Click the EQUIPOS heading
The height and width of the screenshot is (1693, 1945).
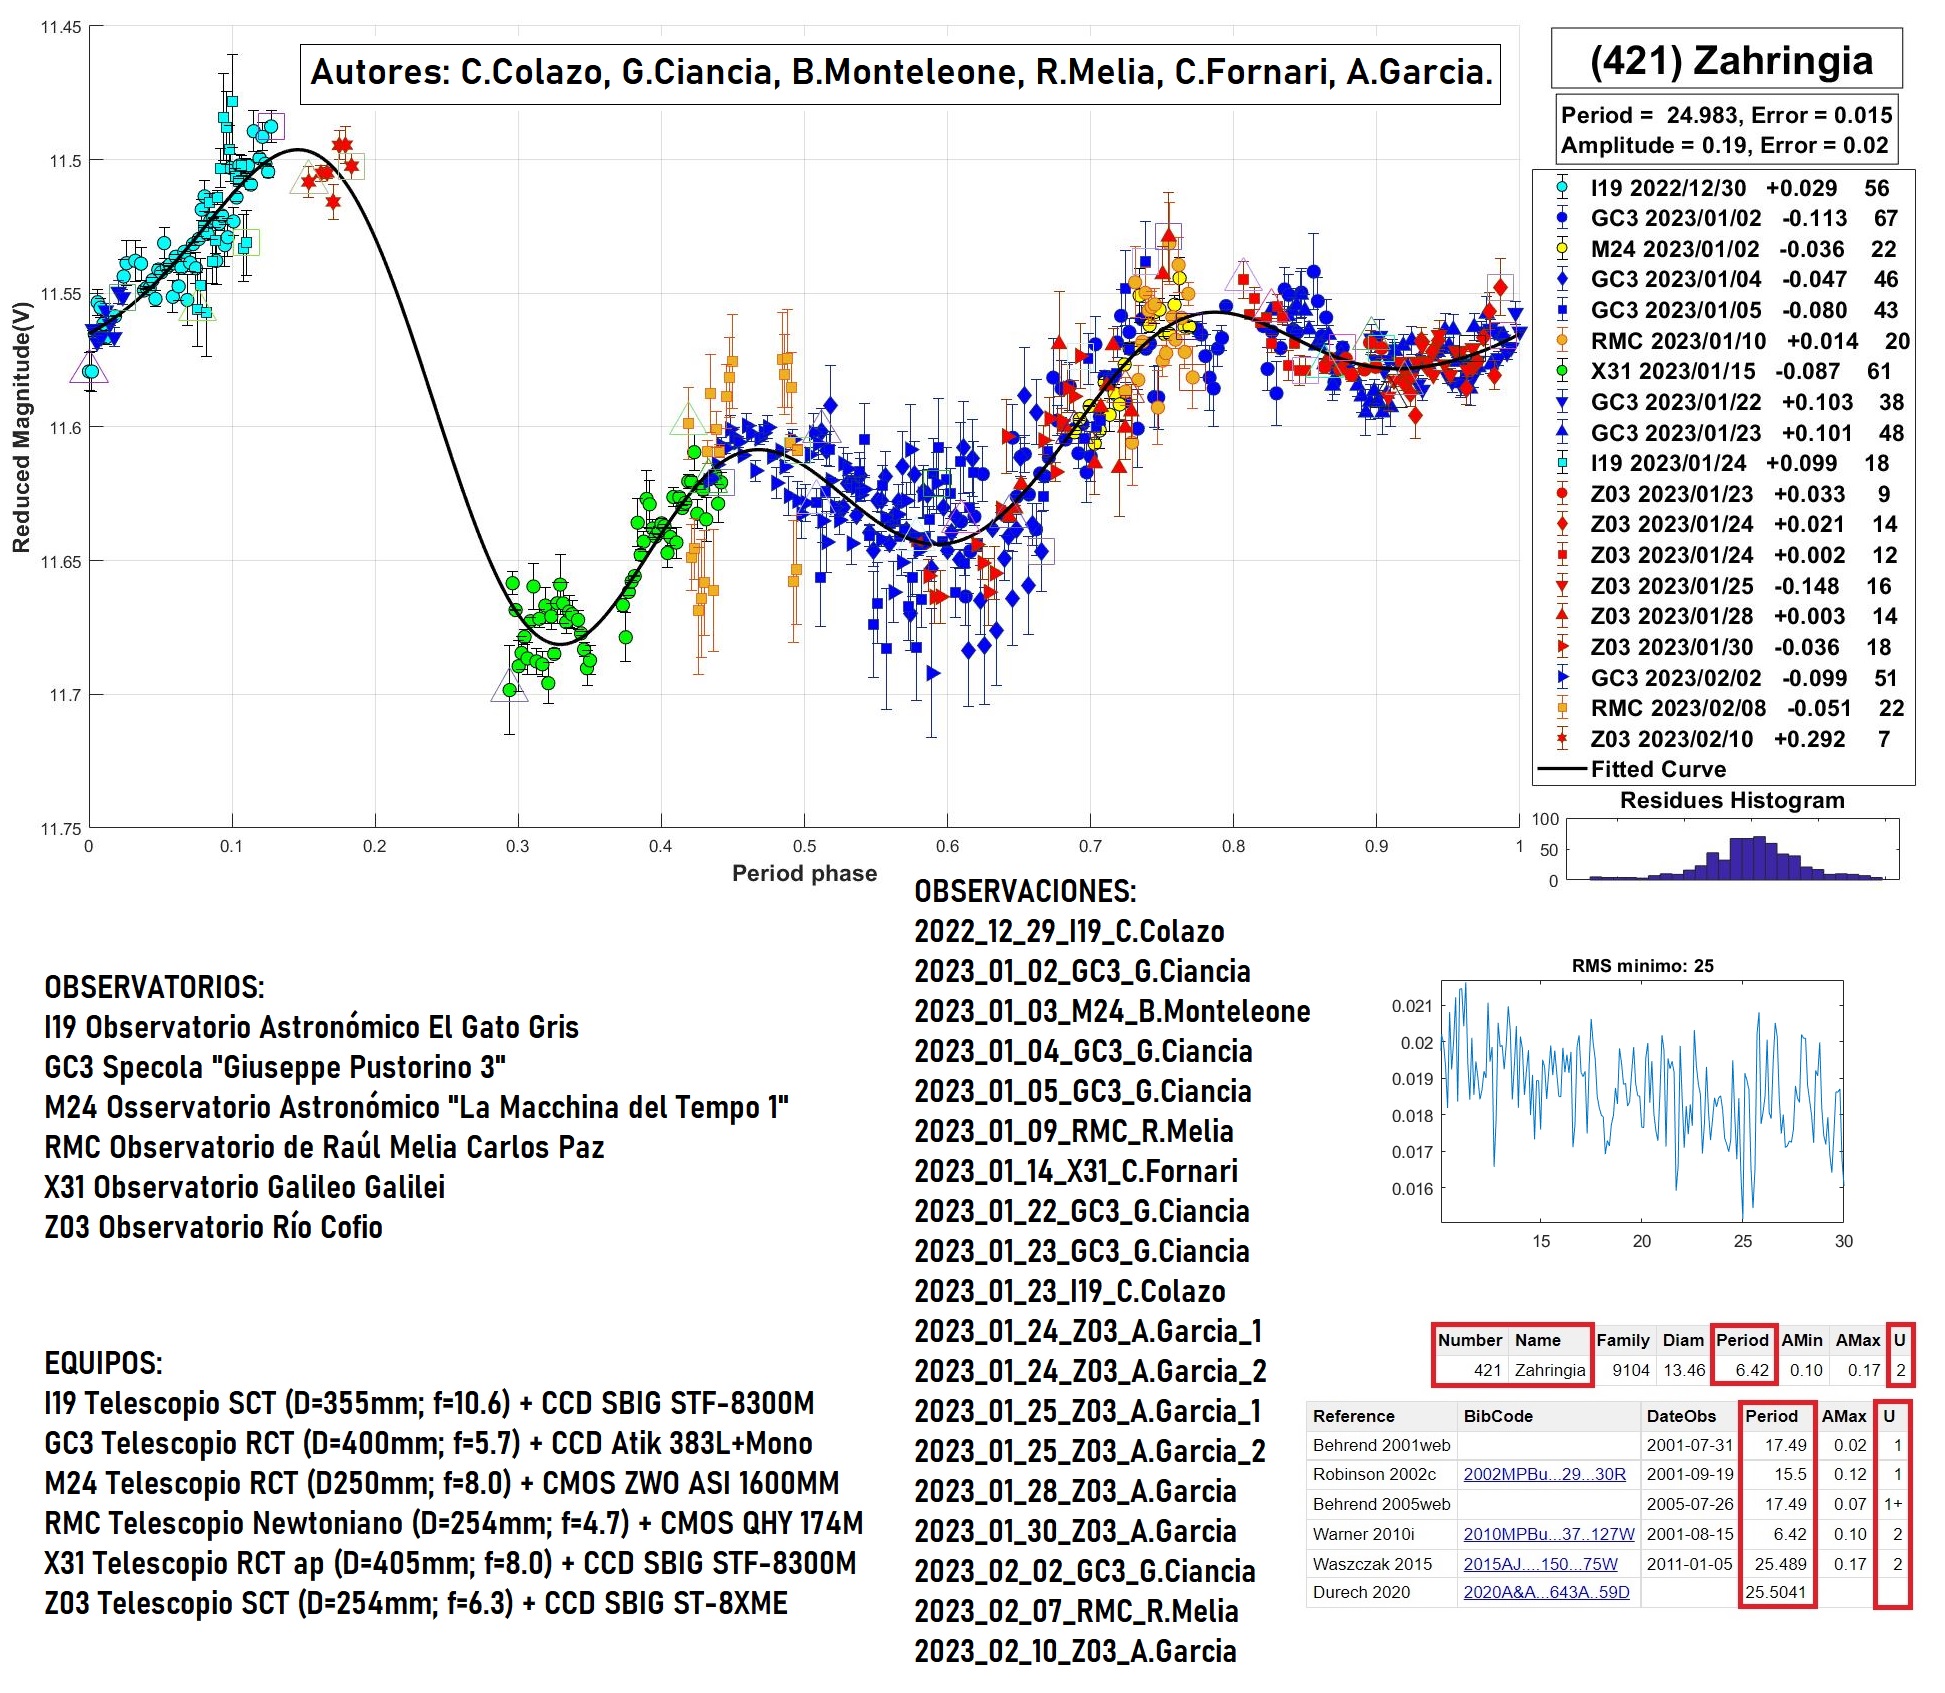coord(103,1363)
